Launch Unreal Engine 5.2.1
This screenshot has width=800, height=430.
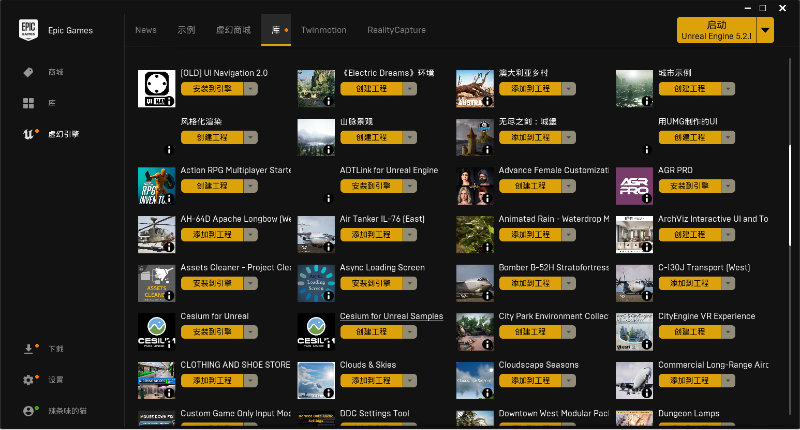716,30
